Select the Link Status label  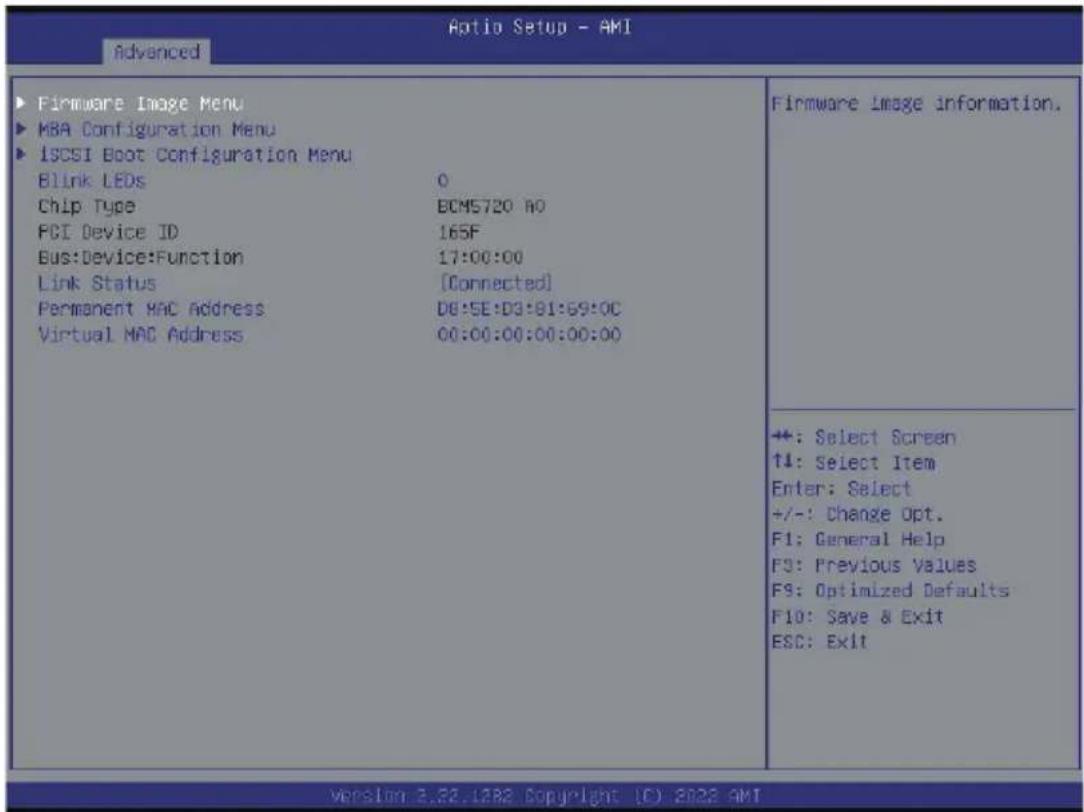[x=97, y=283]
